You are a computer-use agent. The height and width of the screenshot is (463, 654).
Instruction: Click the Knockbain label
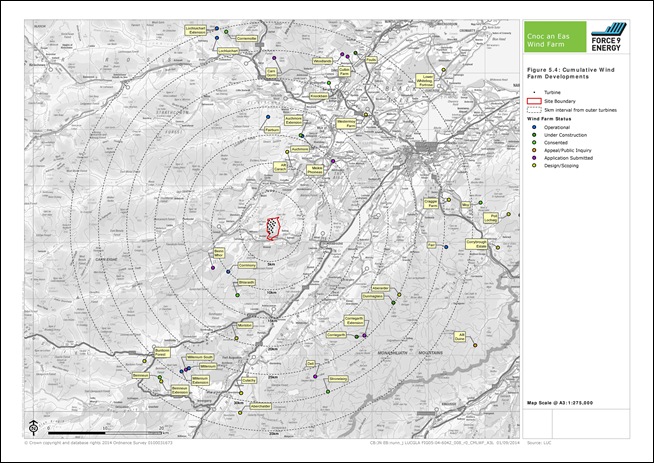point(319,96)
